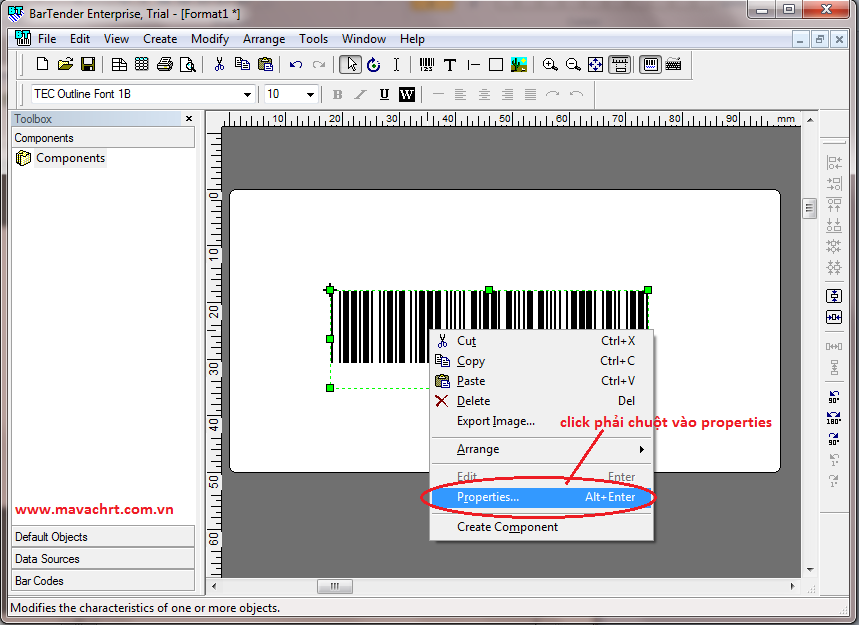Open the Edit menu in menu bar
This screenshot has height=625, width=859.
tap(80, 39)
